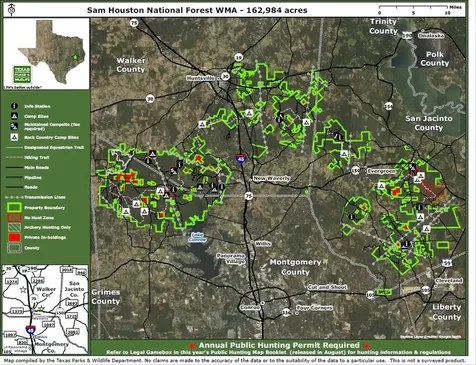The width and height of the screenshot is (476, 365).
Task: Click the 'Evergreen' town label
Action: click(381, 171)
